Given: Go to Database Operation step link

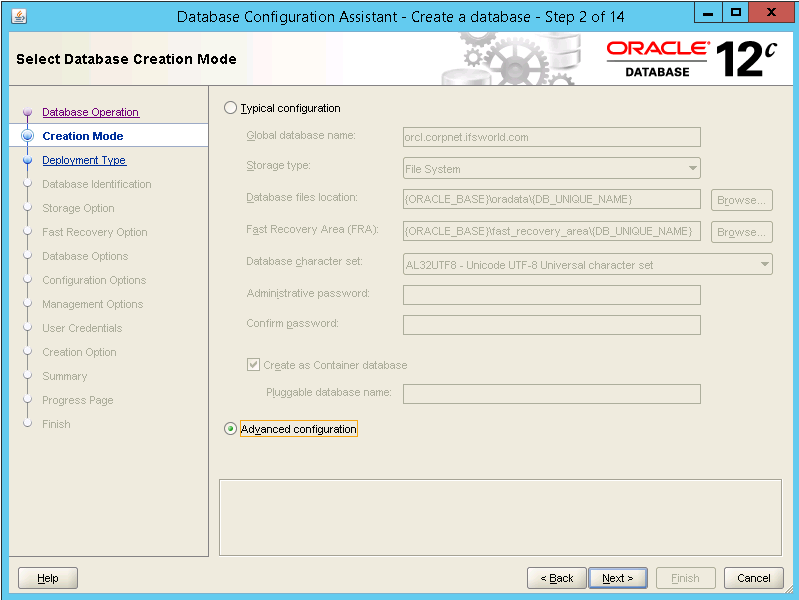Looking at the screenshot, I should pos(90,112).
